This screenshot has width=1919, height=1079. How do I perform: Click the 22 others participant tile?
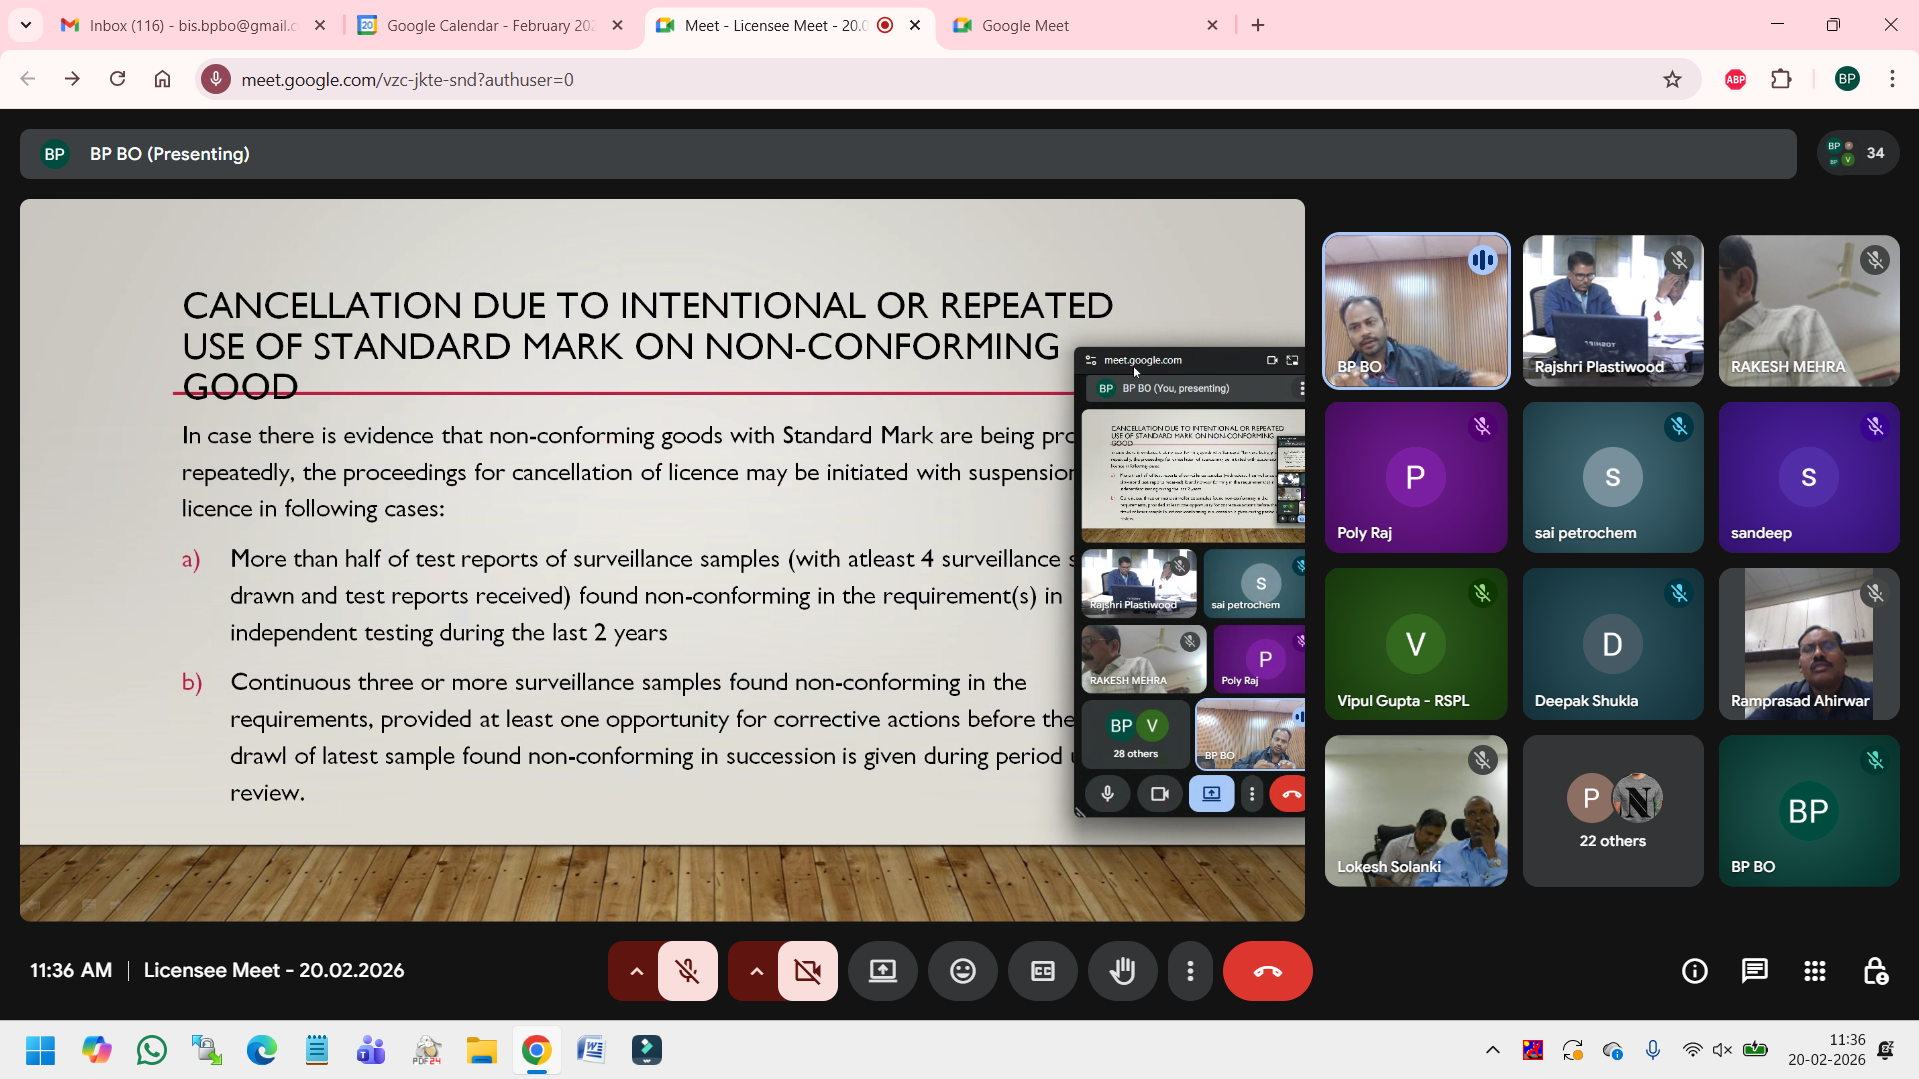point(1612,811)
